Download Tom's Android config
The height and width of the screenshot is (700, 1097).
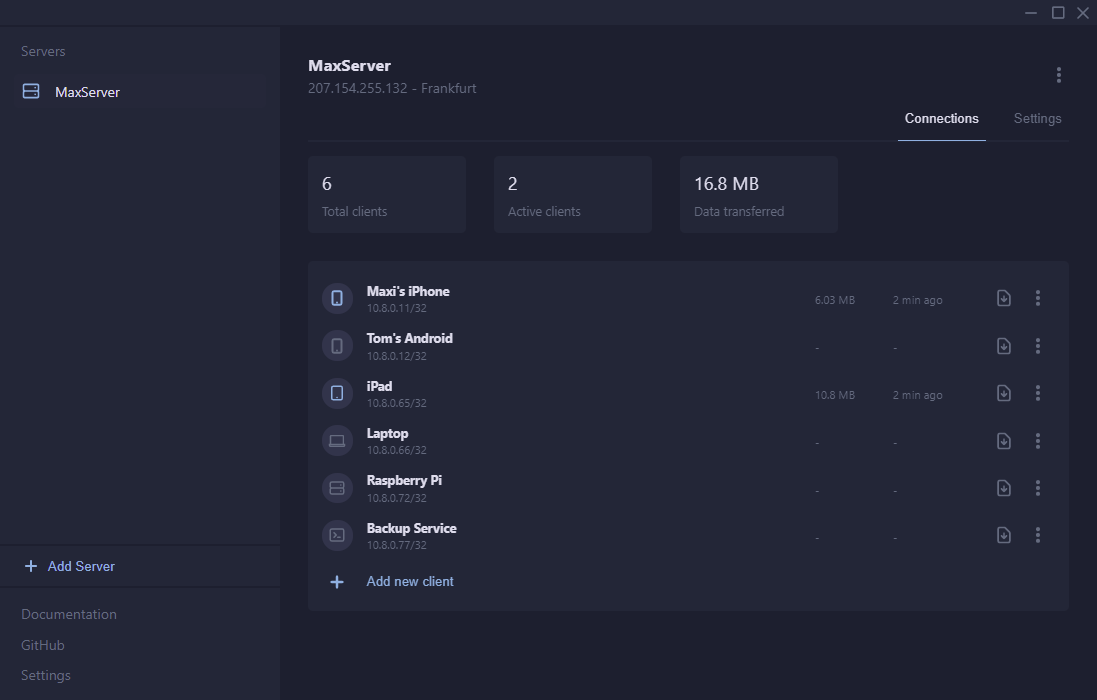1003,345
